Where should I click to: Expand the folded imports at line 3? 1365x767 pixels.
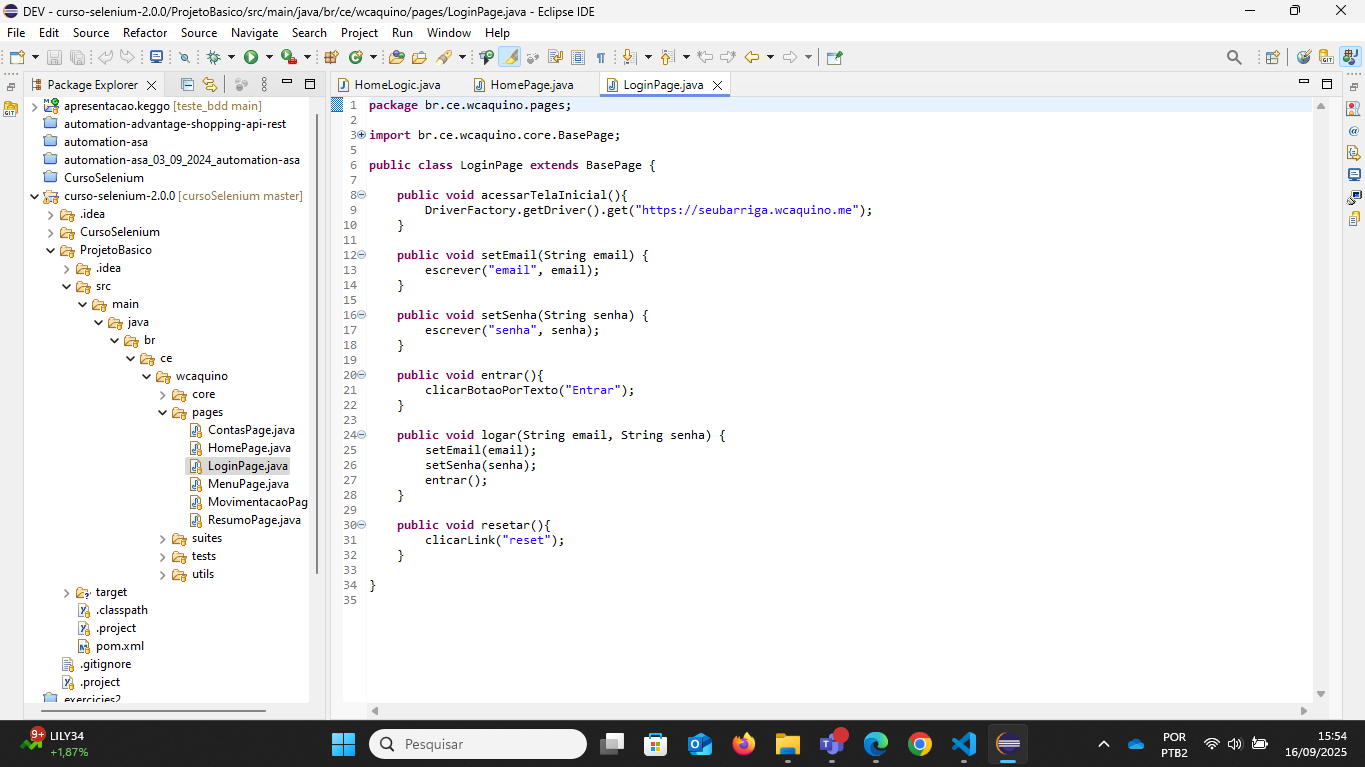361,135
